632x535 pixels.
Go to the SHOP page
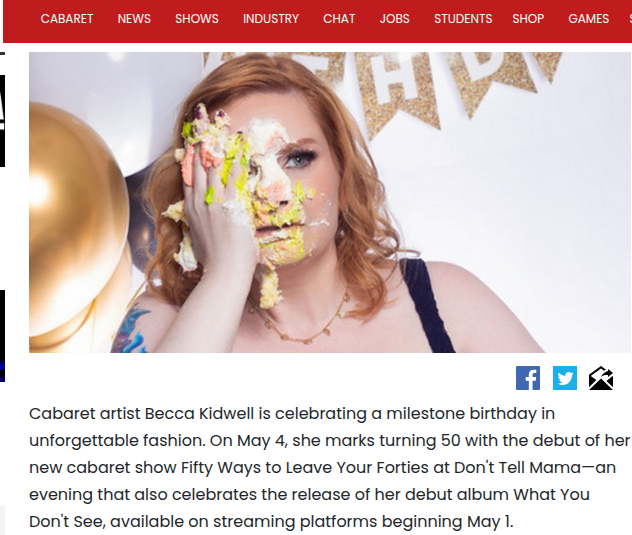click(528, 19)
